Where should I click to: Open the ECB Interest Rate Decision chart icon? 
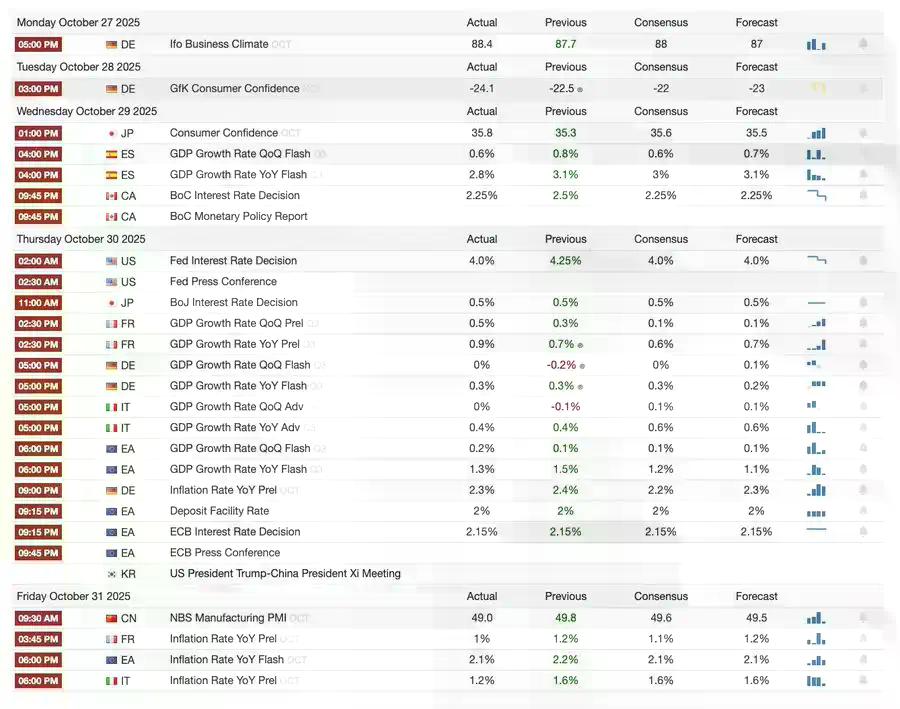click(816, 530)
